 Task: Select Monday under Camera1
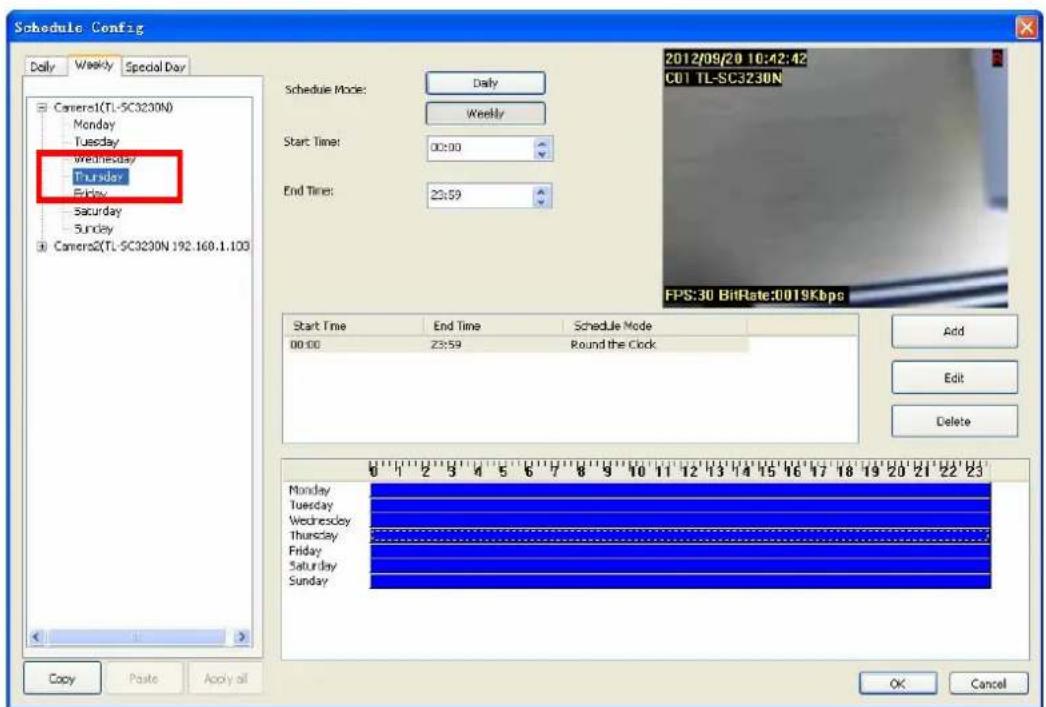pos(94,125)
